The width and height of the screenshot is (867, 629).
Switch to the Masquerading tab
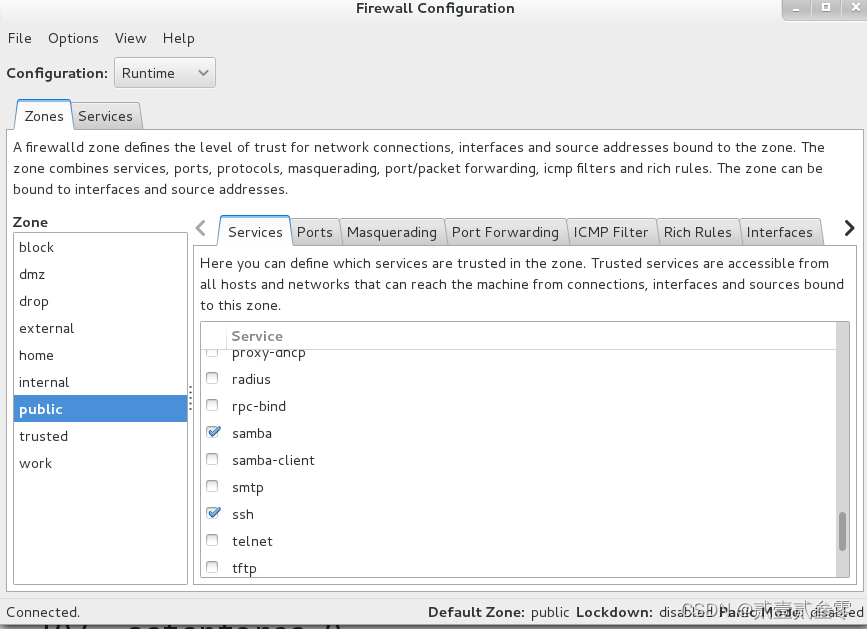pyautogui.click(x=392, y=231)
